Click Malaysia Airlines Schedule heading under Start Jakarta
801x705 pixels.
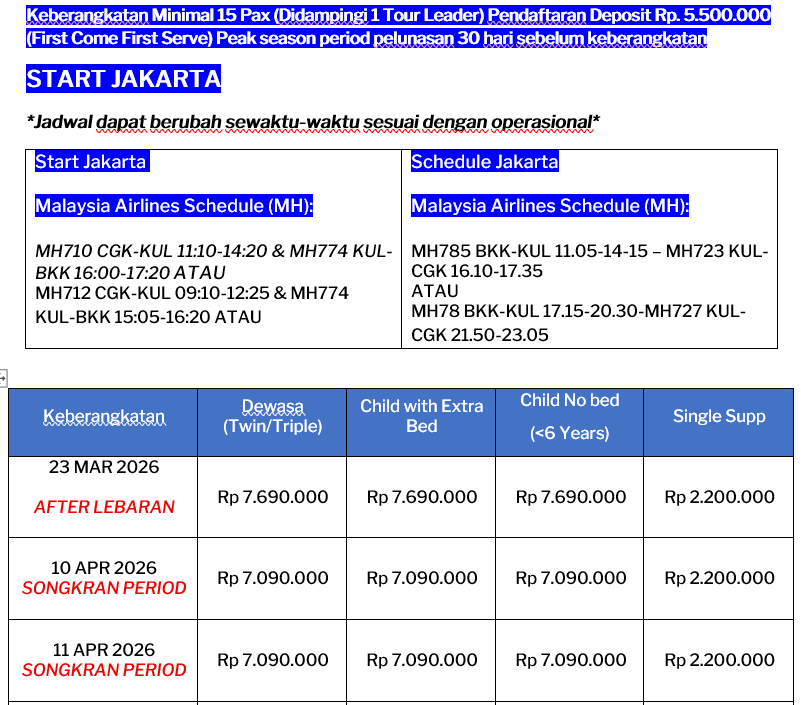click(x=174, y=206)
